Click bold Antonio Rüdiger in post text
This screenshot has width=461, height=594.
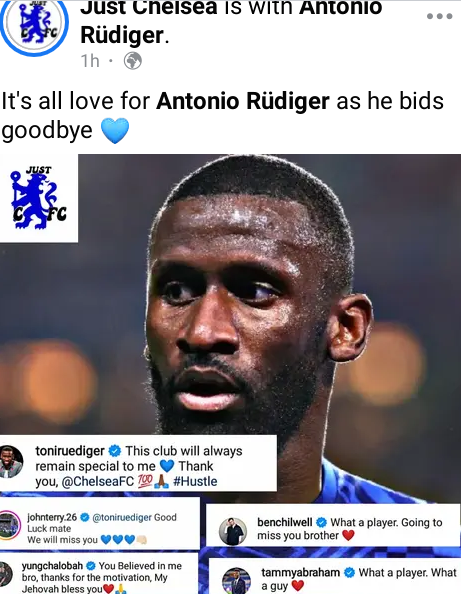243,101
